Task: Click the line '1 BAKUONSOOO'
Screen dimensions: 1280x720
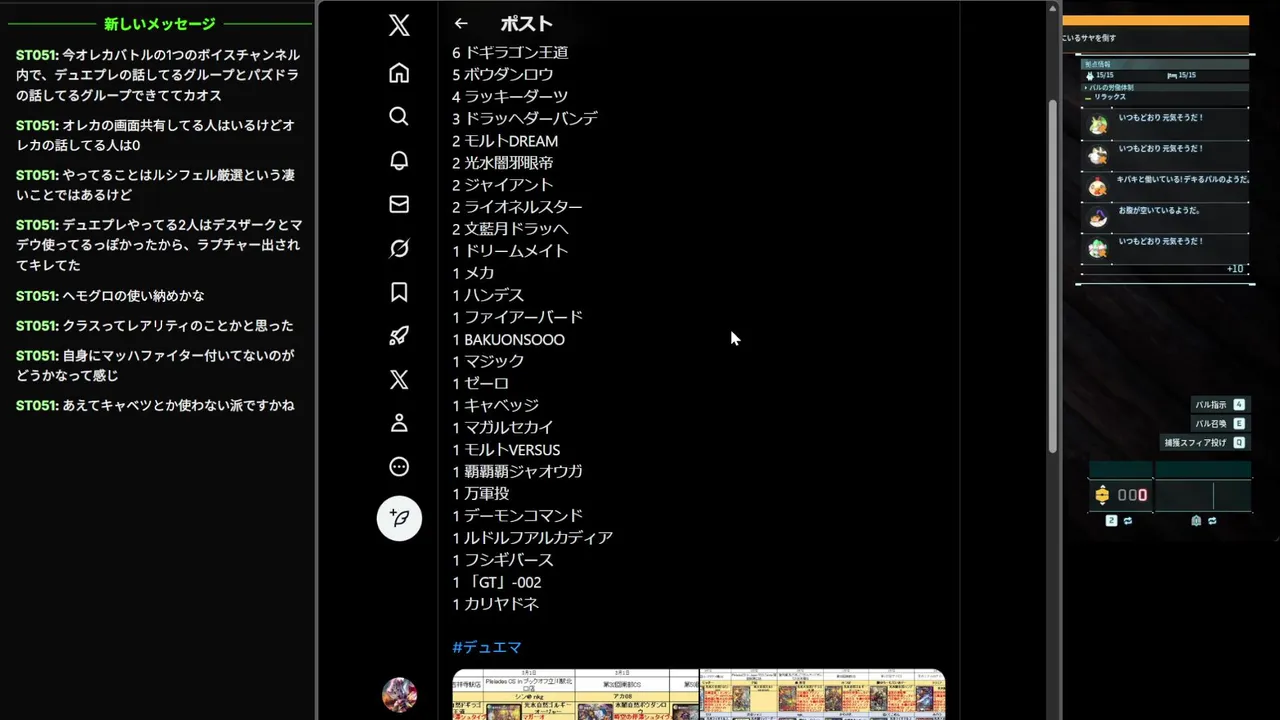Action: [x=508, y=339]
